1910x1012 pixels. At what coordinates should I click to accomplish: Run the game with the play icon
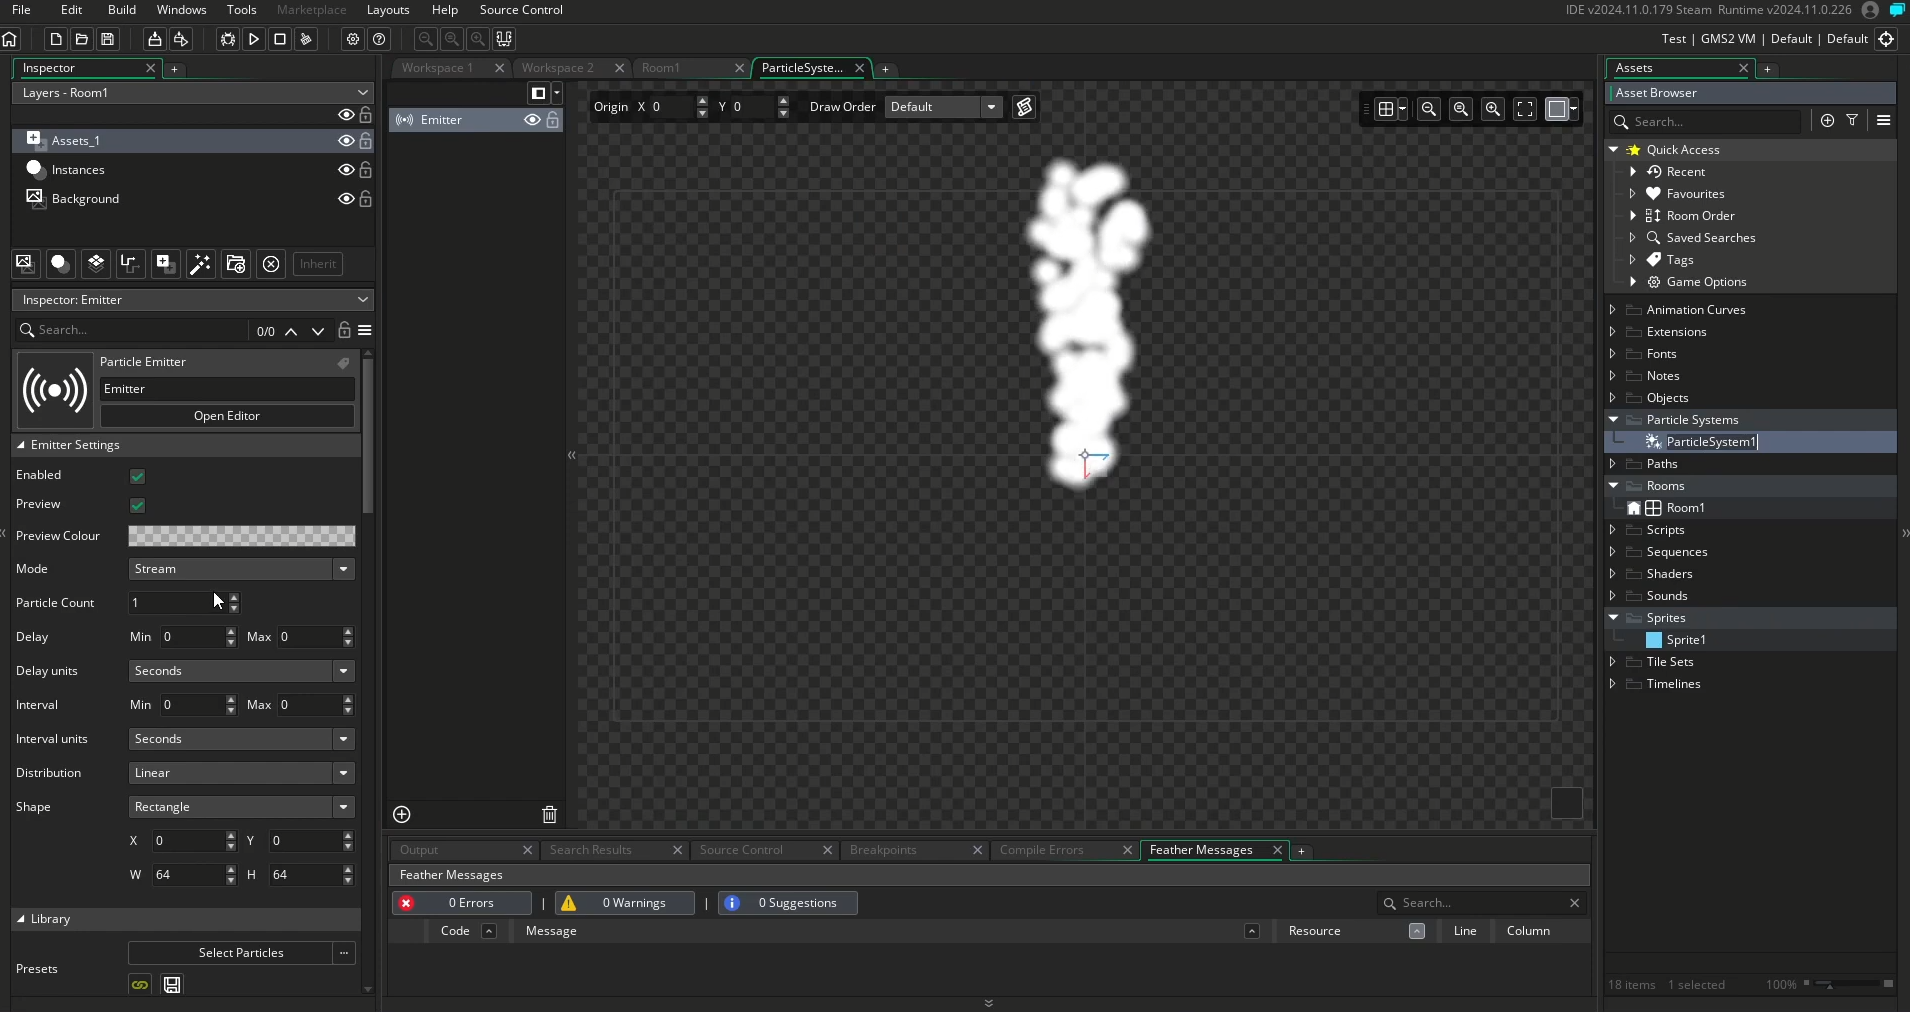click(x=254, y=39)
